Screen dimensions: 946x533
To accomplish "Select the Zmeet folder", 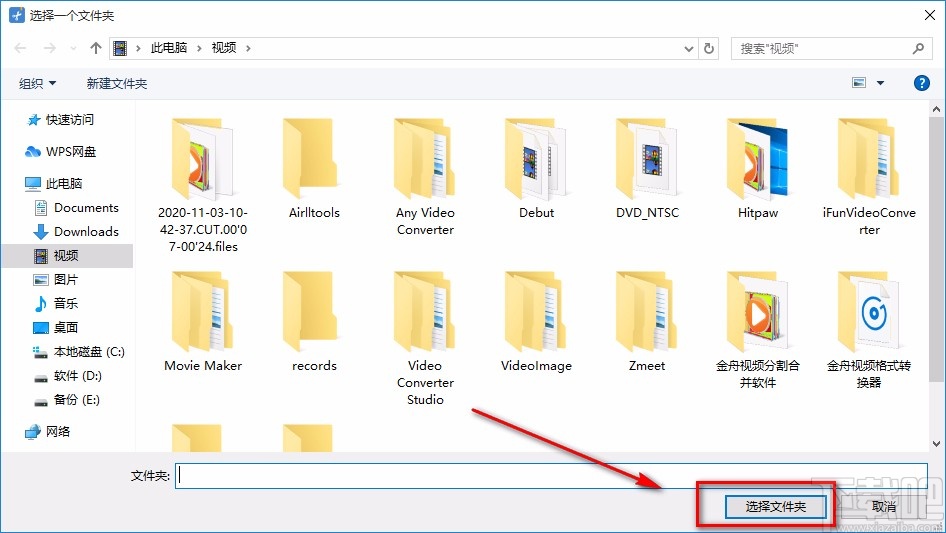I will coord(647,322).
